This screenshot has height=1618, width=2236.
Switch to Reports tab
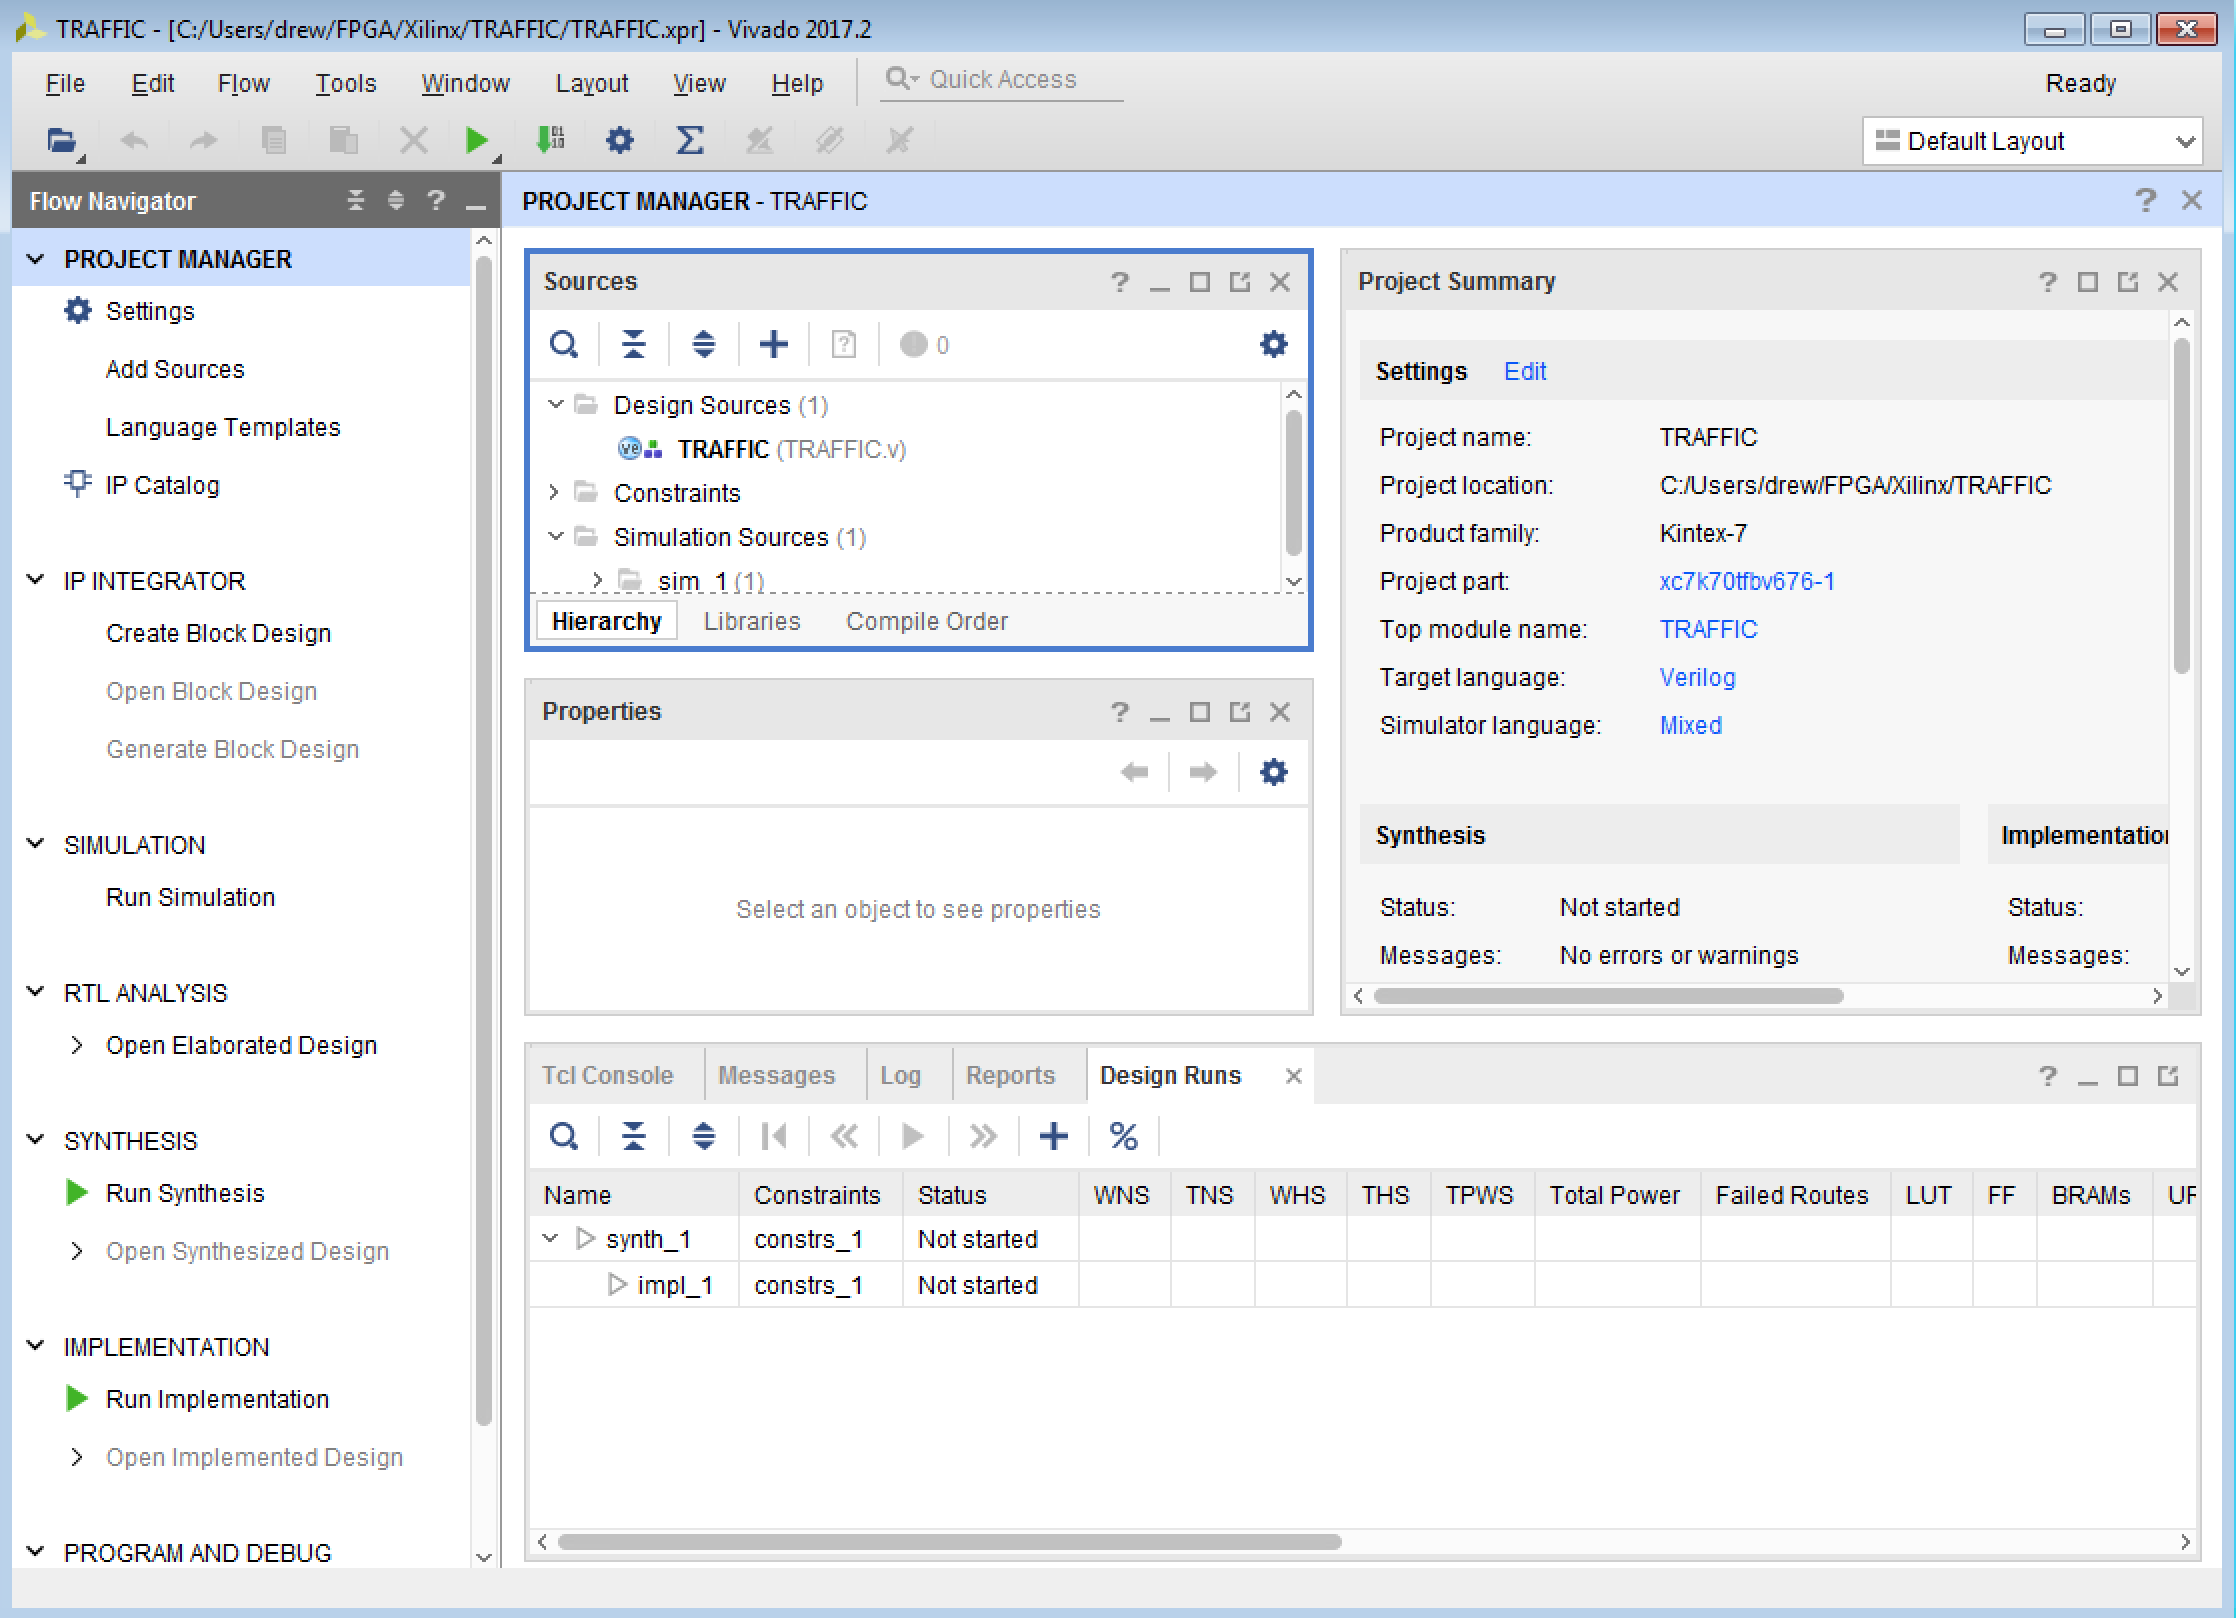coord(1010,1075)
